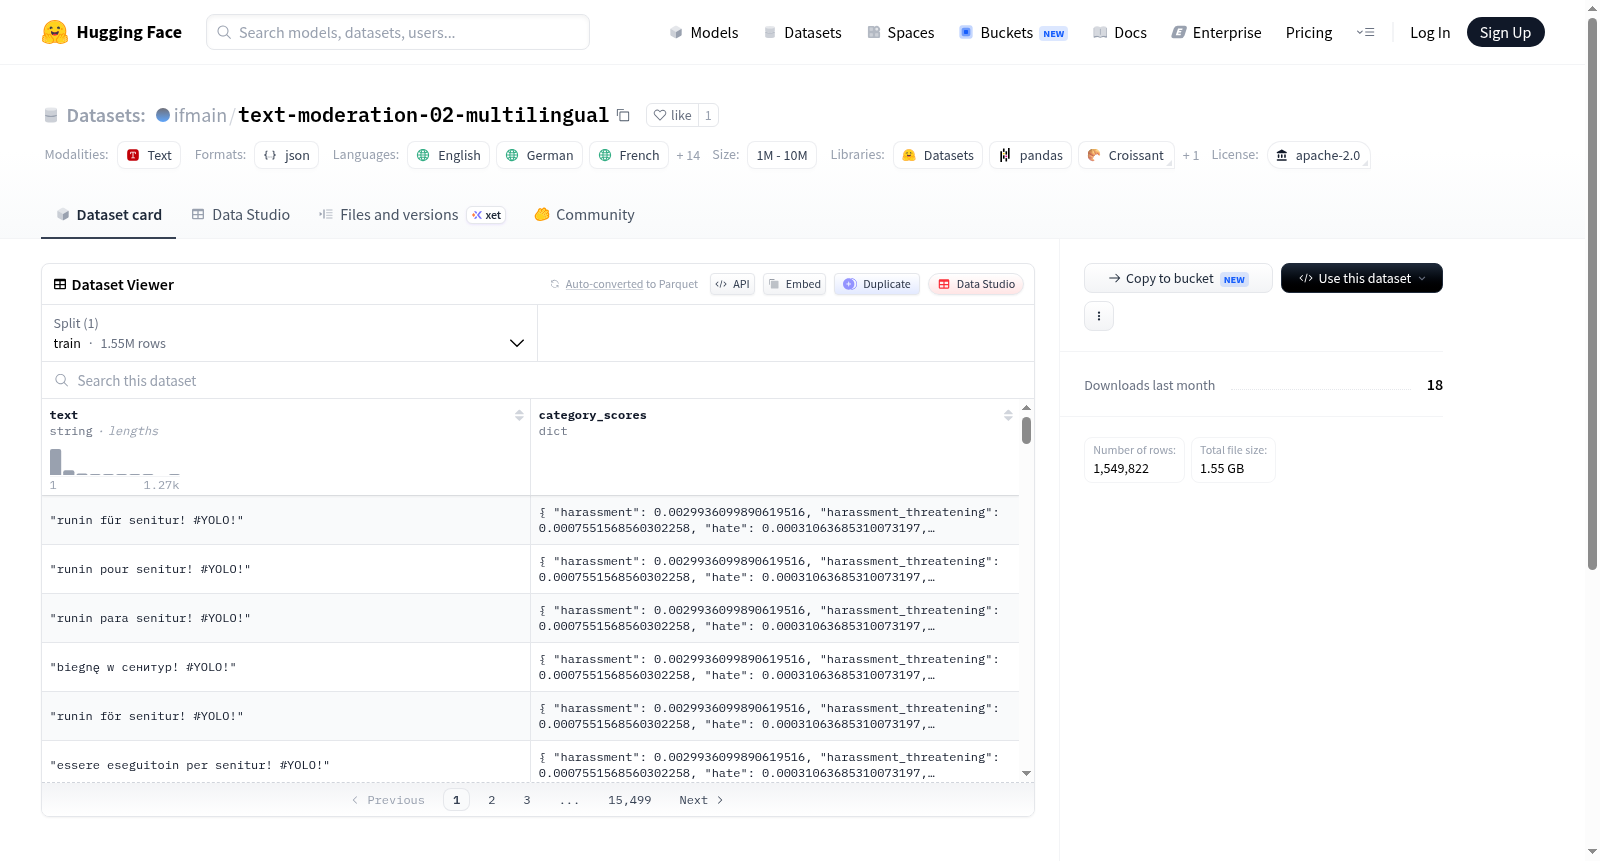Copy dataset name with the copy icon
Viewport: 1600px width, 861px height.
(623, 115)
